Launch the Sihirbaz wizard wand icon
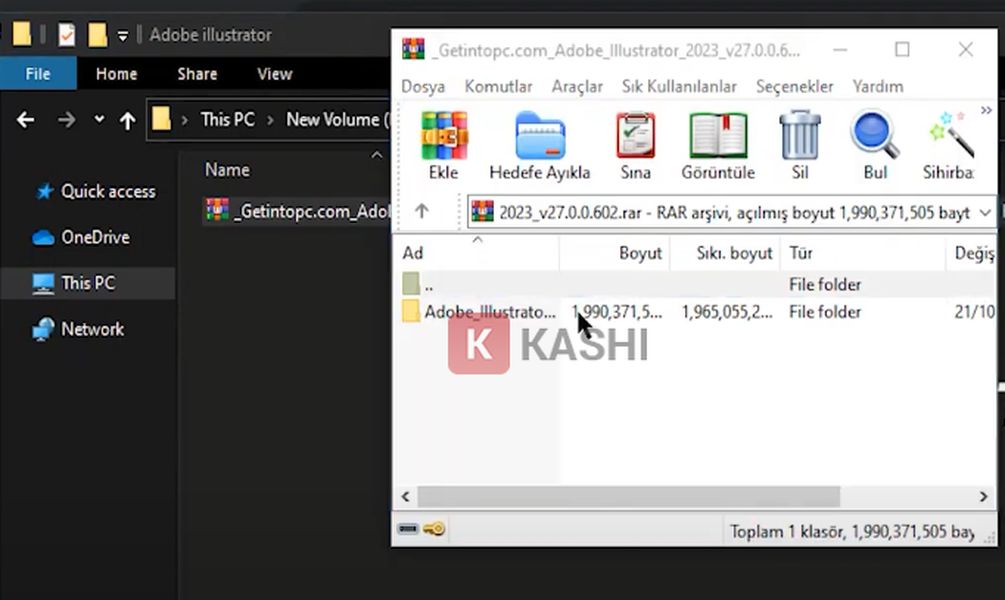Viewport: 1005px width, 600px height. 948,137
